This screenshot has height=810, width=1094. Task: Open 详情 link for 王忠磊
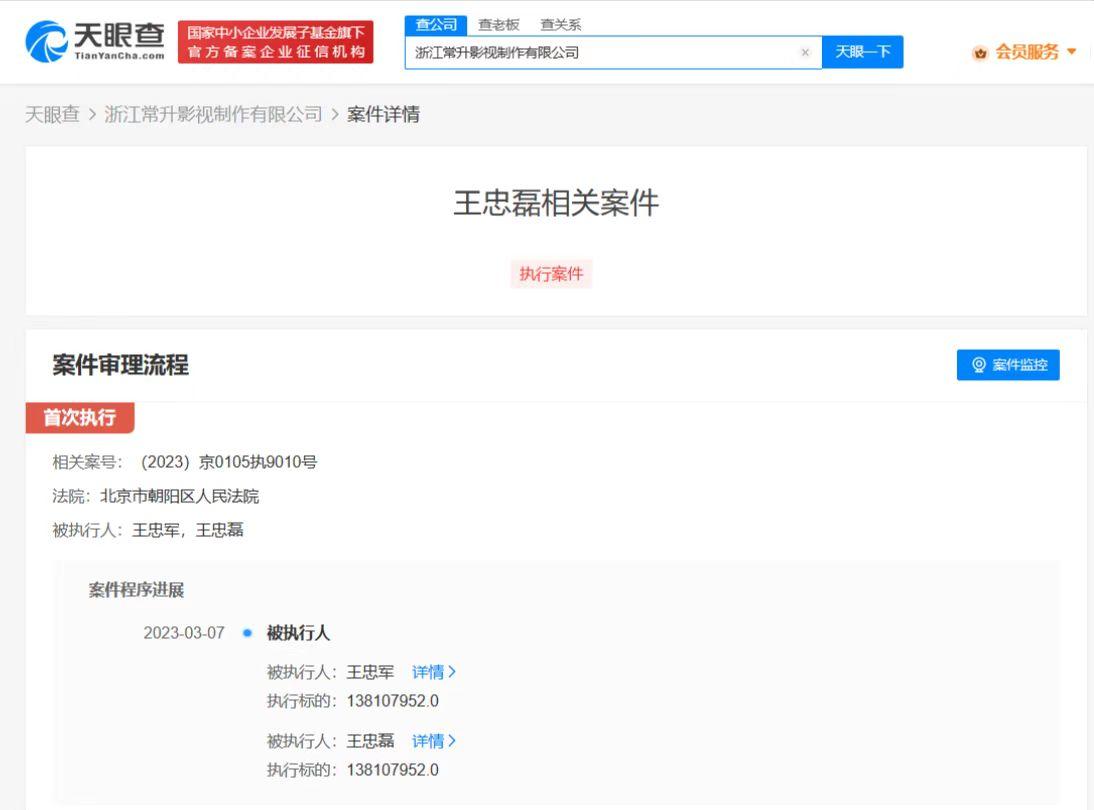coord(433,741)
